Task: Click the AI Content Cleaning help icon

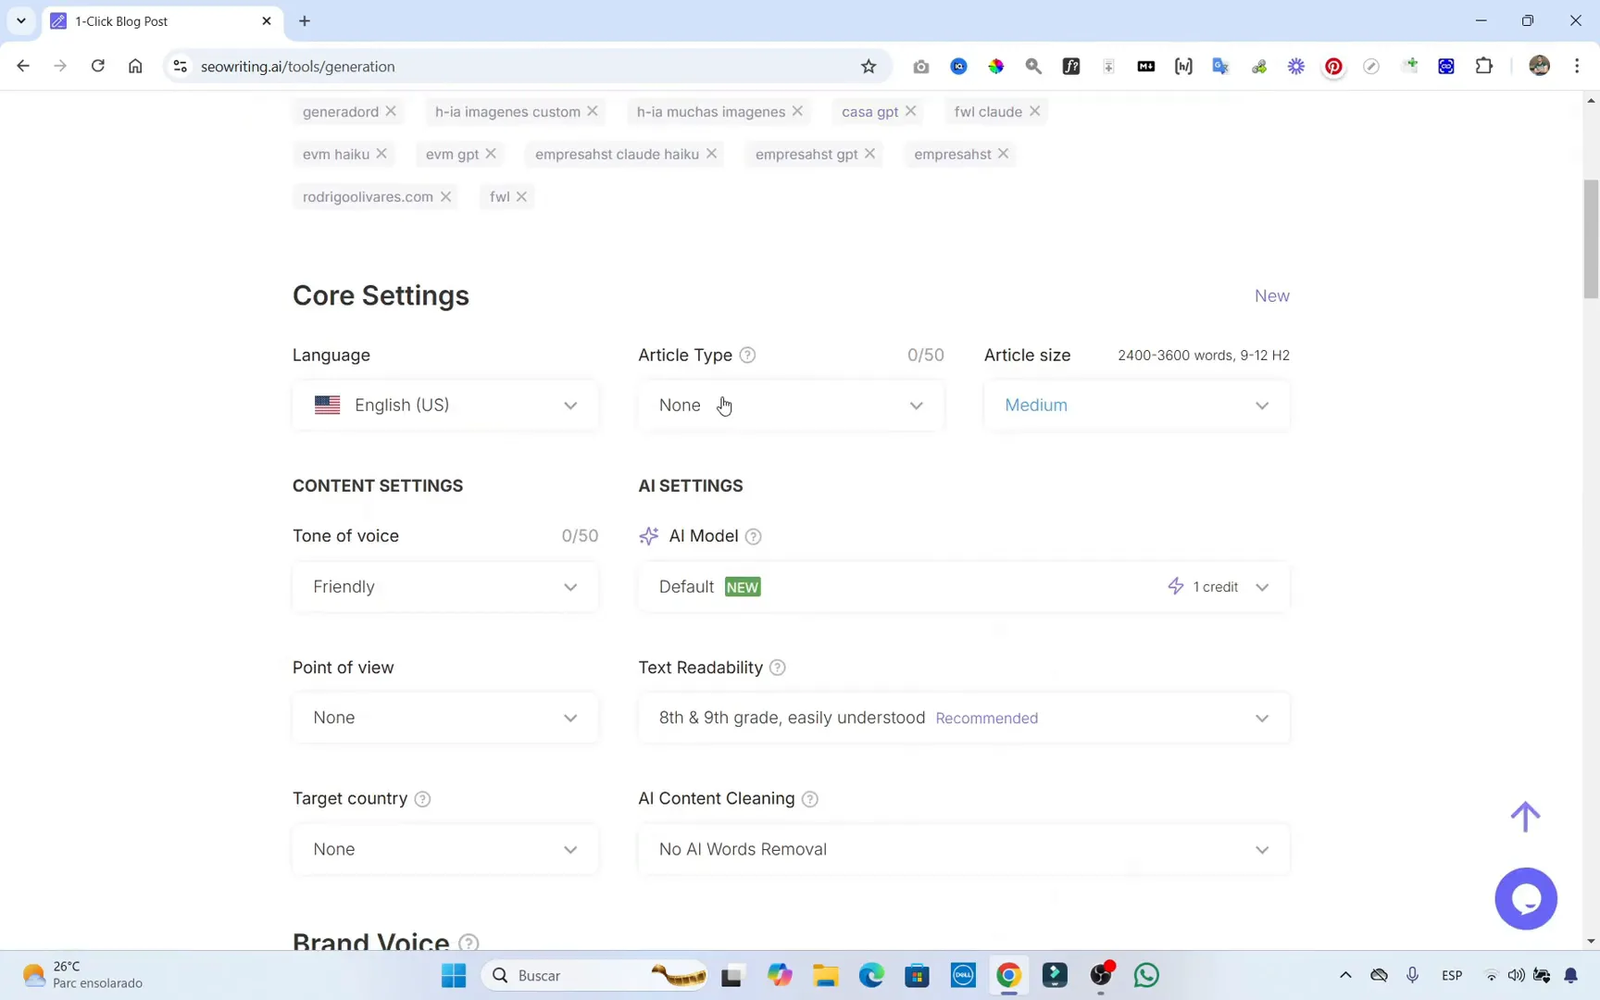Action: [x=812, y=799]
